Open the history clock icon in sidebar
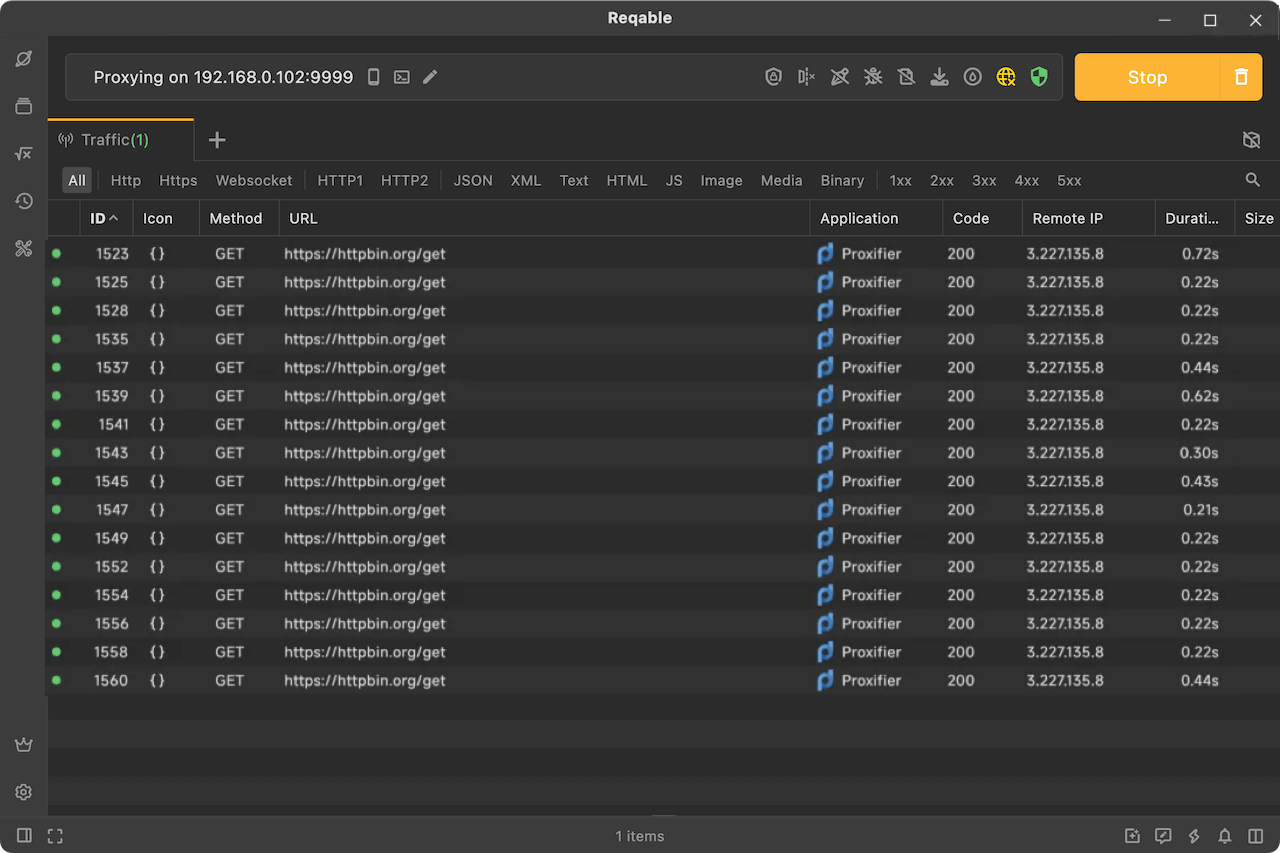This screenshot has height=853, width=1280. [x=24, y=201]
